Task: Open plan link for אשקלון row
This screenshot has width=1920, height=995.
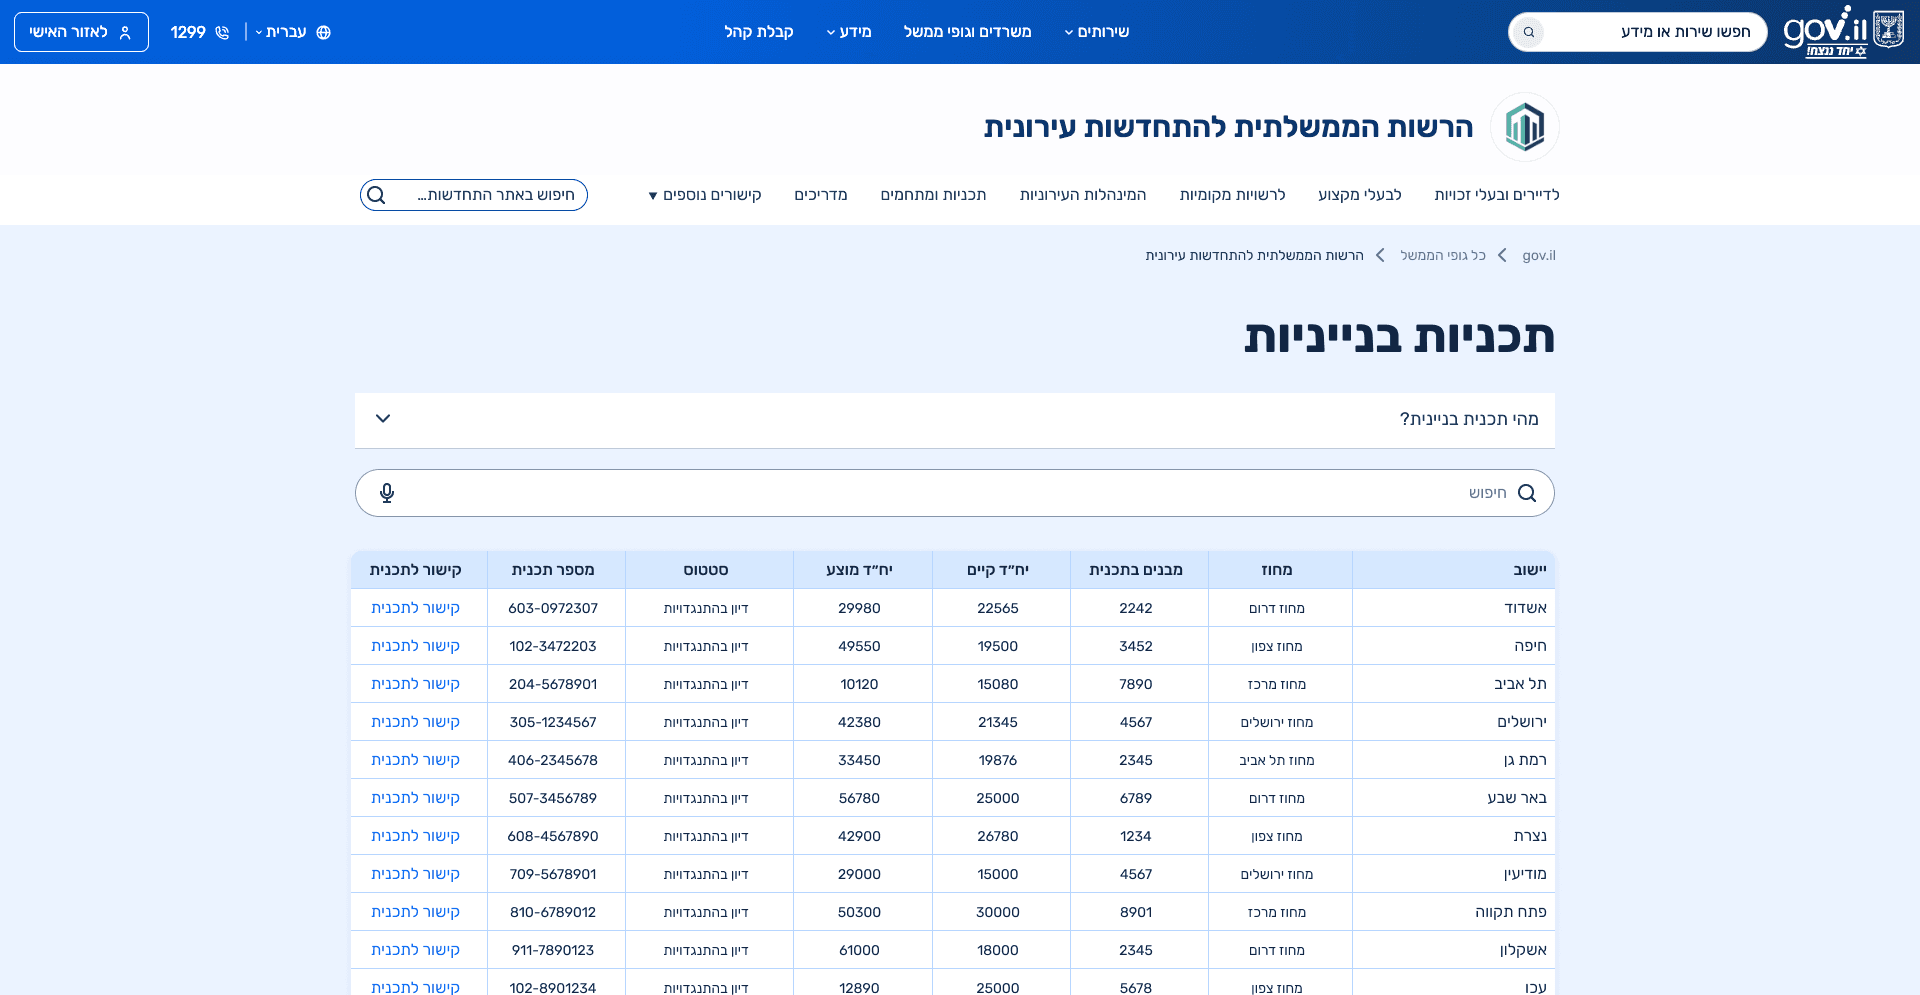Action: coord(415,950)
